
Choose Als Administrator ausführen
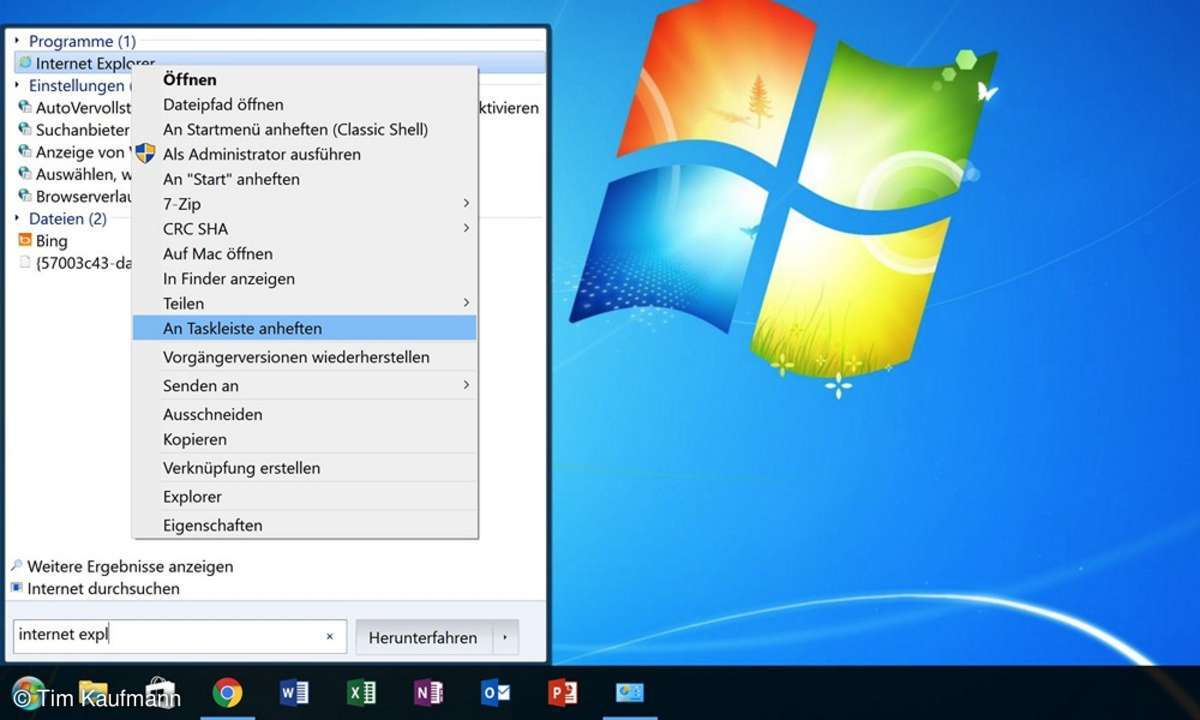[x=305, y=154]
